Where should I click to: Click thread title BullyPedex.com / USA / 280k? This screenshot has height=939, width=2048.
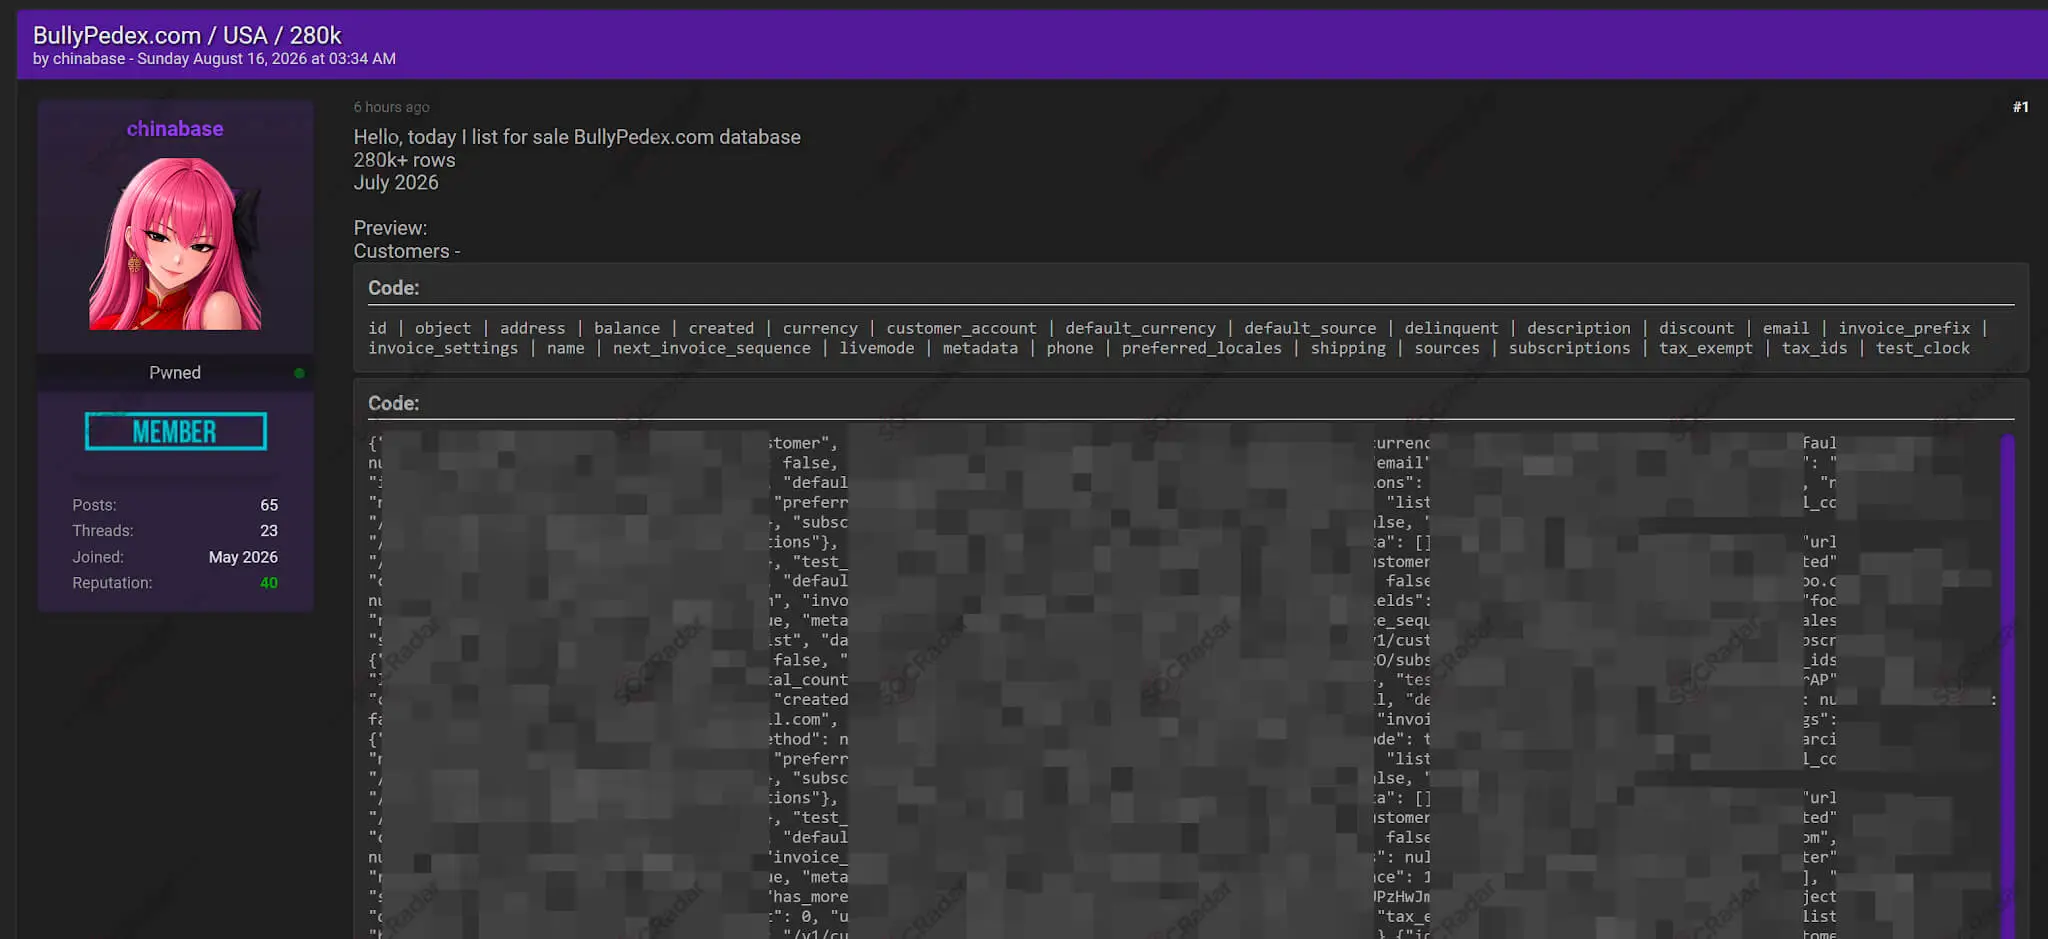(187, 35)
